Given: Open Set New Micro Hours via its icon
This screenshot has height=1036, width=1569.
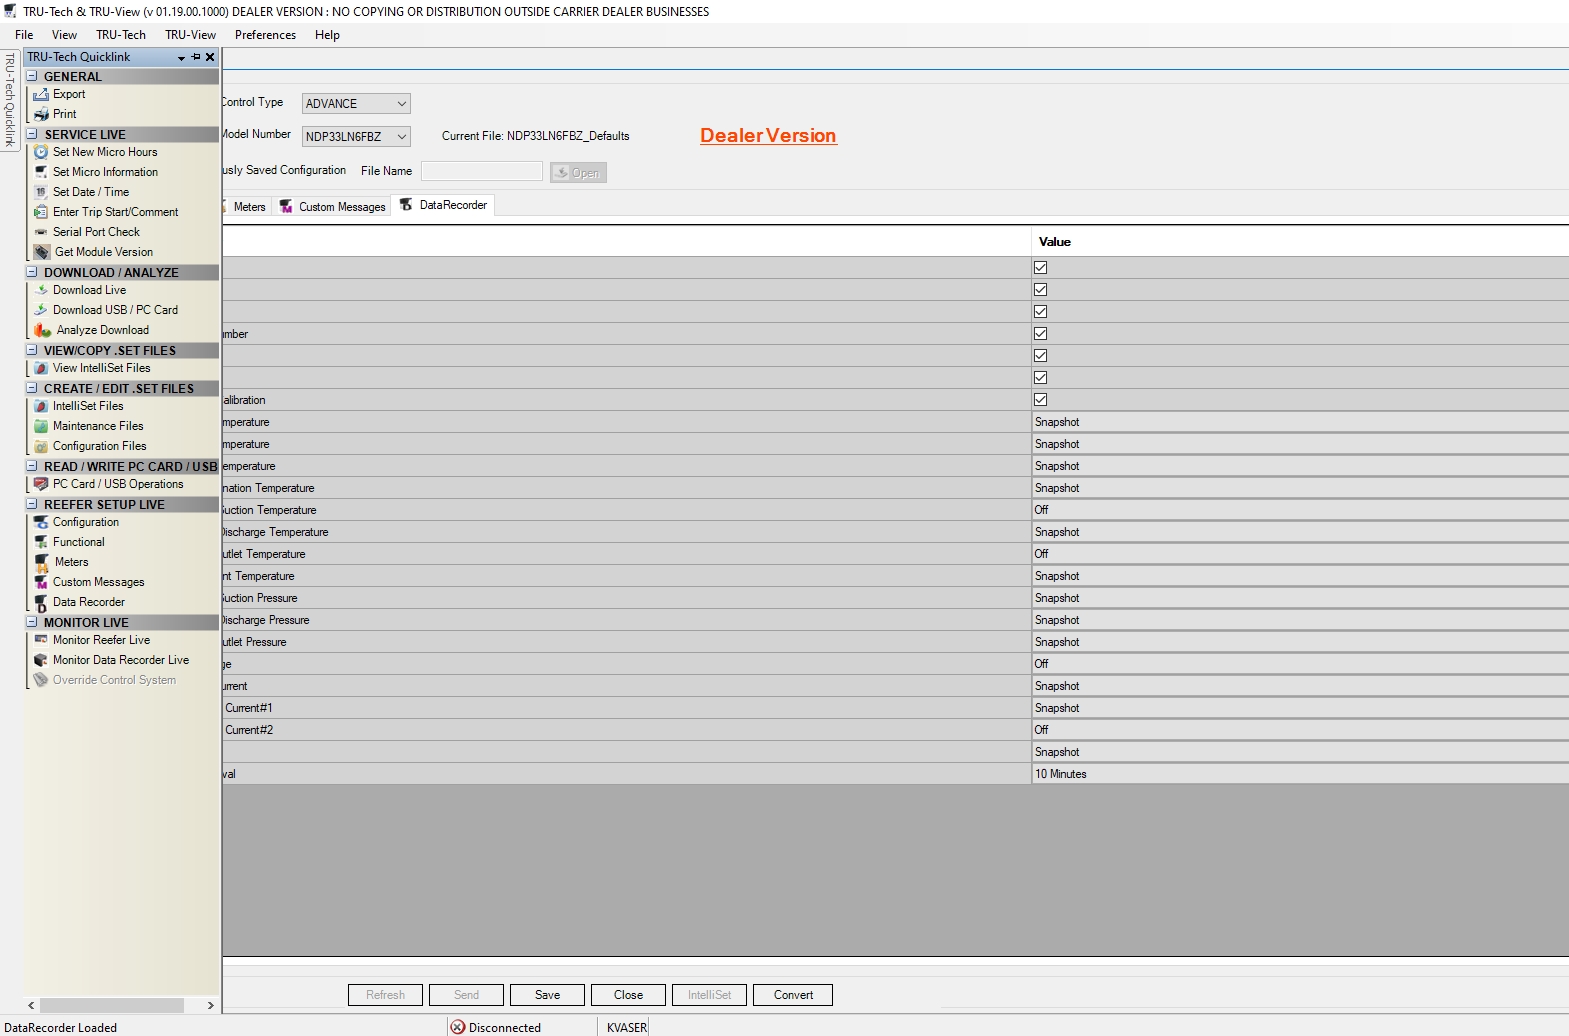Looking at the screenshot, I should (41, 152).
